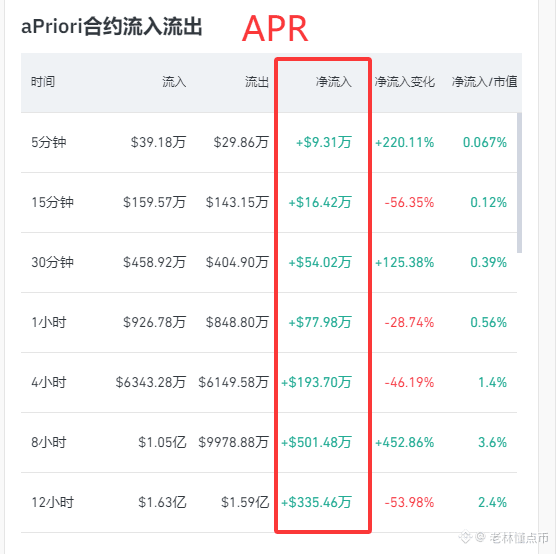The width and height of the screenshot is (556, 554).
Task: Click the change value -56.35%
Action: tap(410, 202)
